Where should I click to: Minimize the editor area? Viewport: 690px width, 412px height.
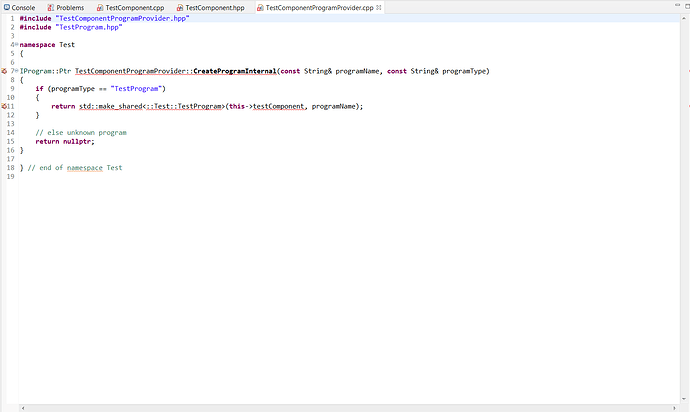coord(677,5)
